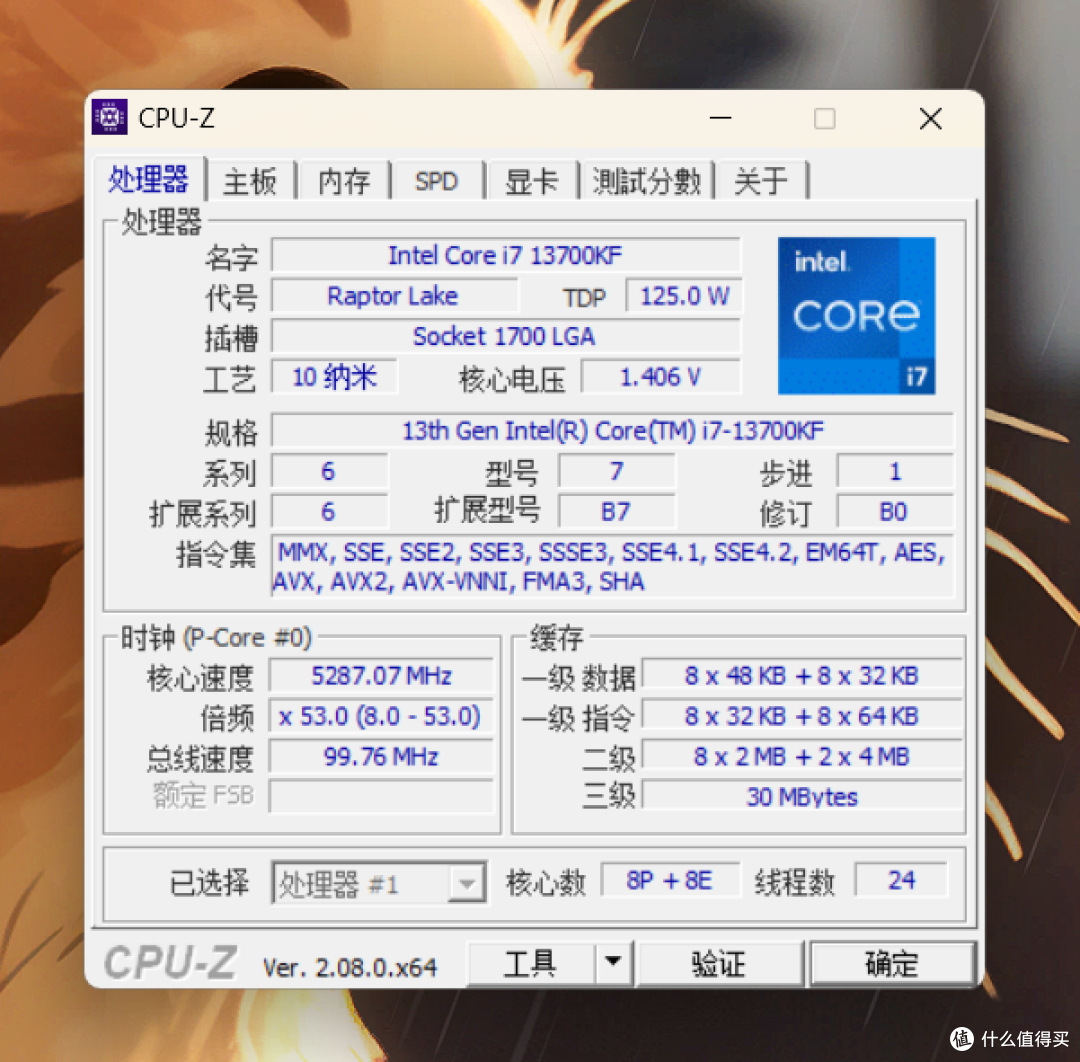Click the 验证 button
Screen dimensions: 1080x1062
pyautogui.click(x=719, y=963)
